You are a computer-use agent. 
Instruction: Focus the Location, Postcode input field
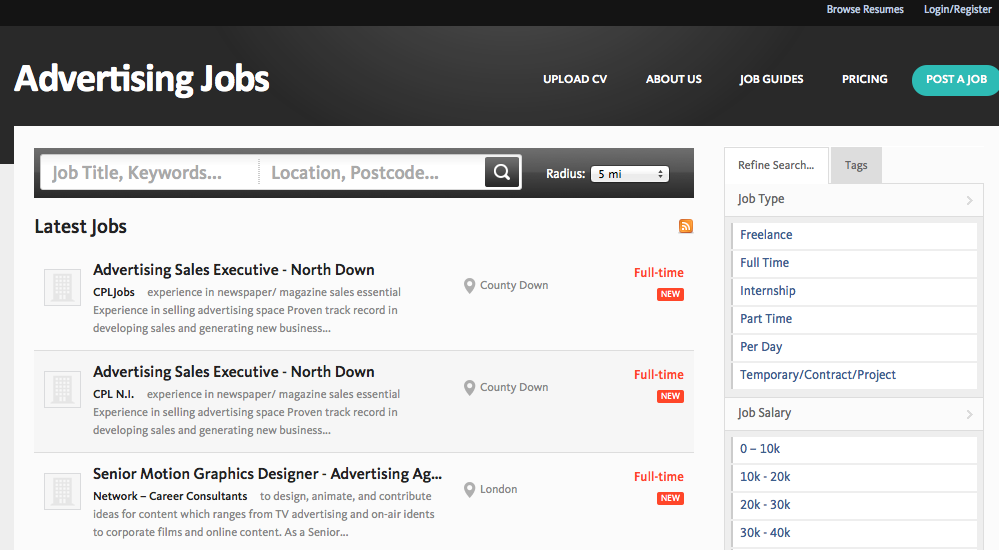372,172
